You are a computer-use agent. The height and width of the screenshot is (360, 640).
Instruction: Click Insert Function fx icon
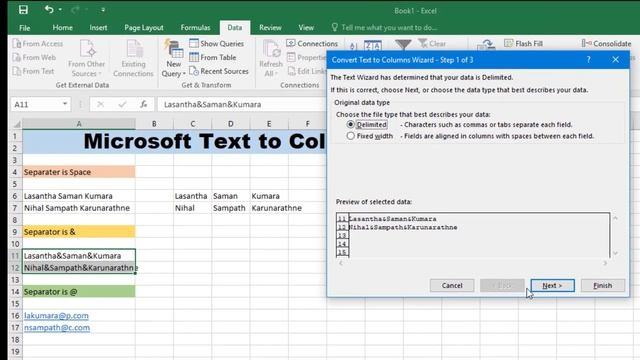[143, 104]
